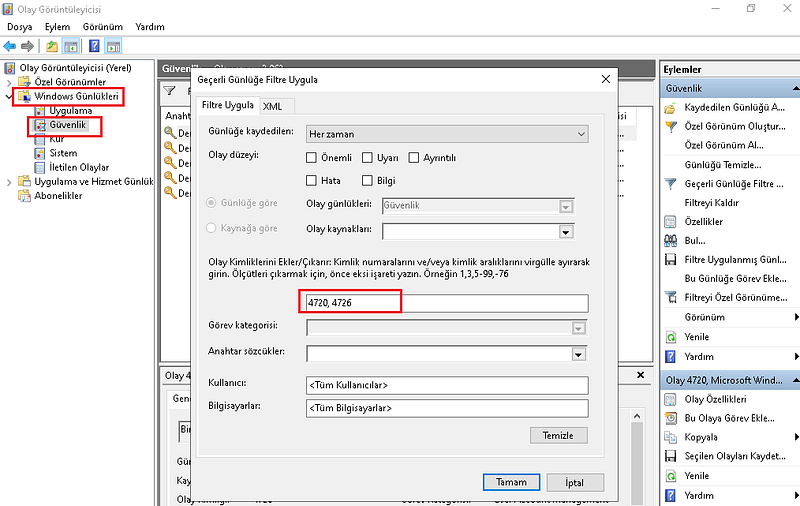Image resolution: width=800 pixels, height=506 pixels.
Task: Click the Bilgisayarlar field
Action: click(447, 408)
